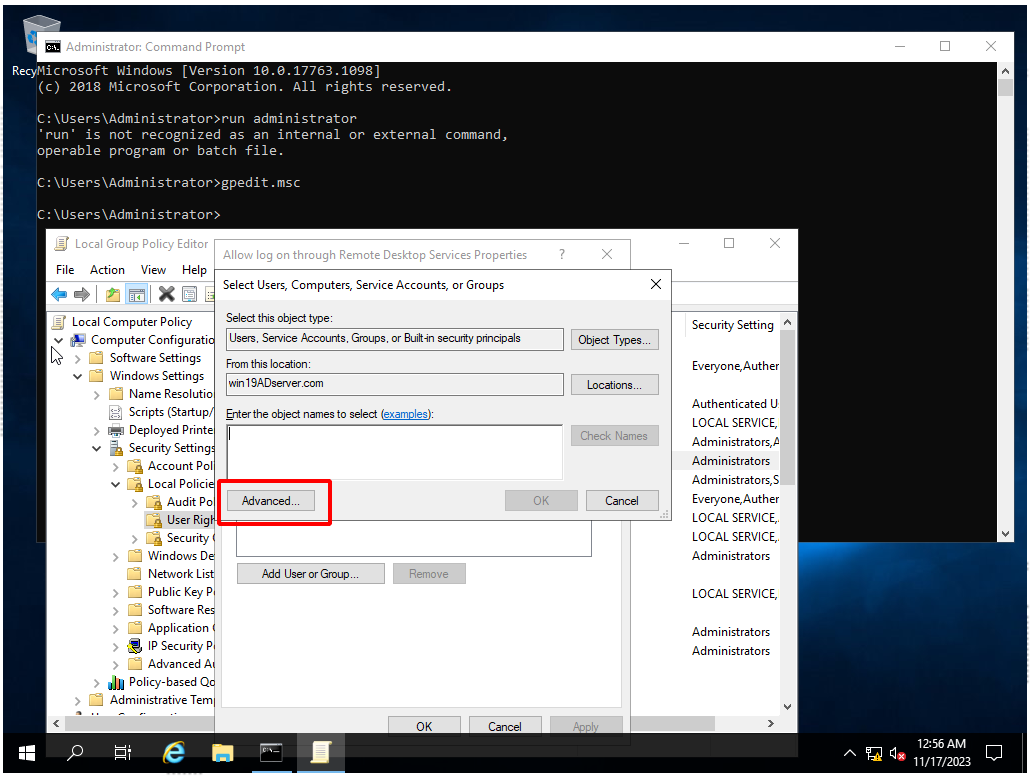Open the Help menu
The width and height of the screenshot is (1030, 776).
[194, 269]
